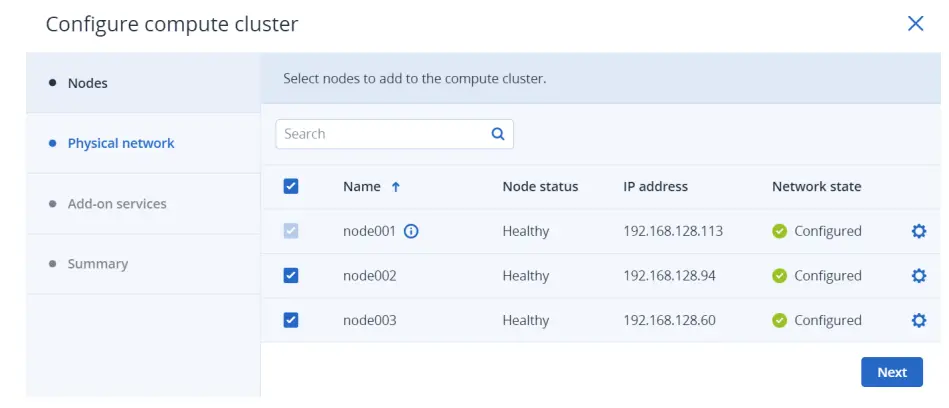This screenshot has width=949, height=408.
Task: Toggle the node001 checkbox
Action: (291, 231)
